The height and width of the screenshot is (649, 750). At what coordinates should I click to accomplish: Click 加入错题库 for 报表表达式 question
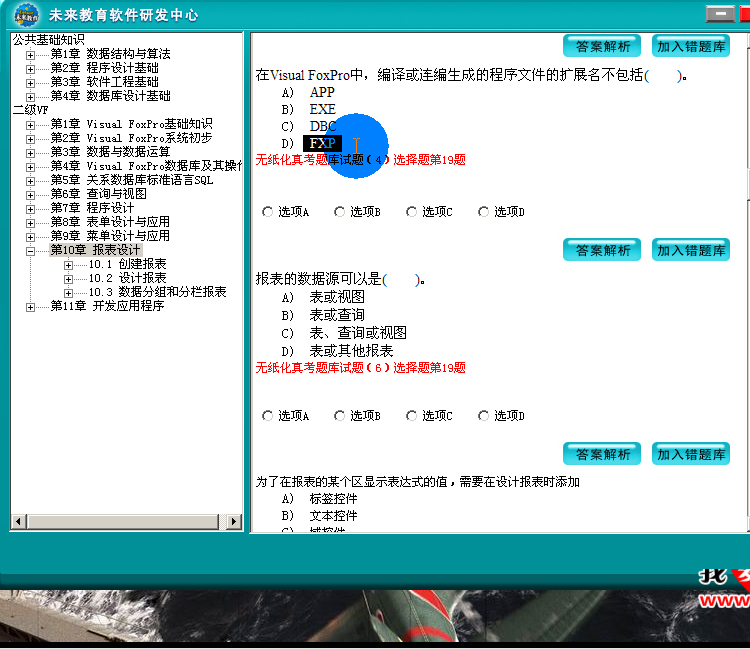coord(691,454)
